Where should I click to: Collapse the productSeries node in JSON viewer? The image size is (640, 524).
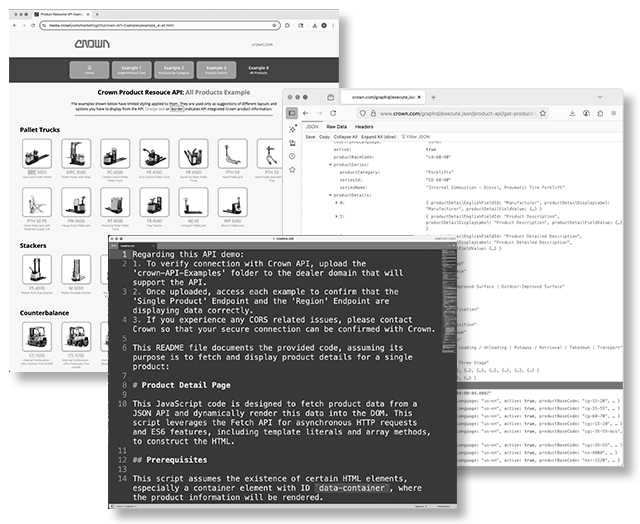click(330, 164)
